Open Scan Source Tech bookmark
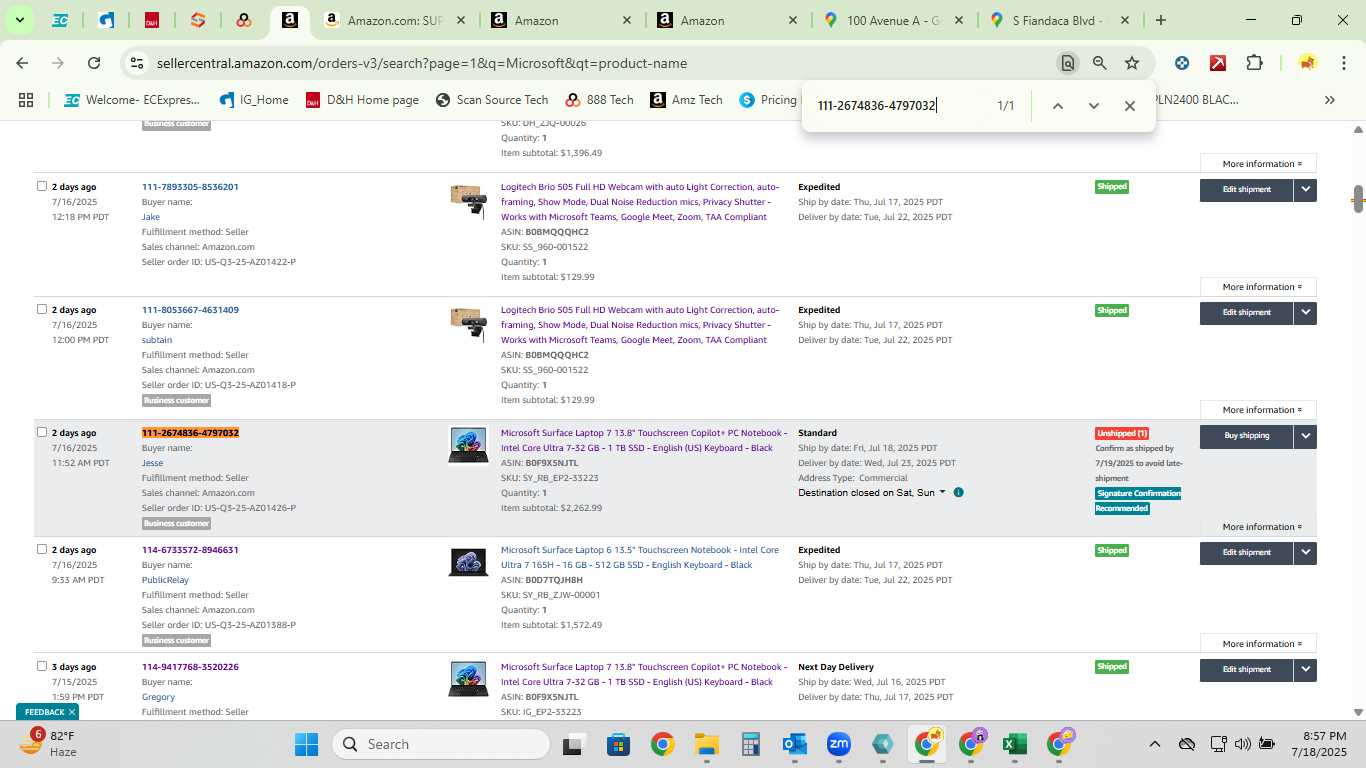The height and width of the screenshot is (768, 1366). 492,100
